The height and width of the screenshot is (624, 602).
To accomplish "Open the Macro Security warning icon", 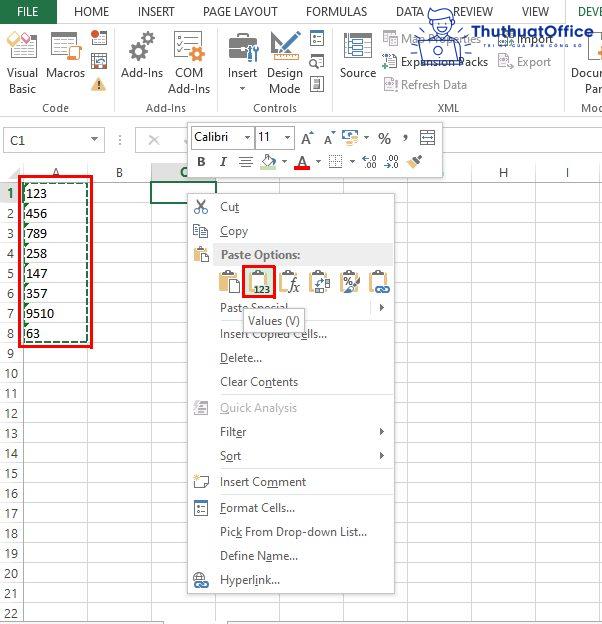I will [x=99, y=84].
